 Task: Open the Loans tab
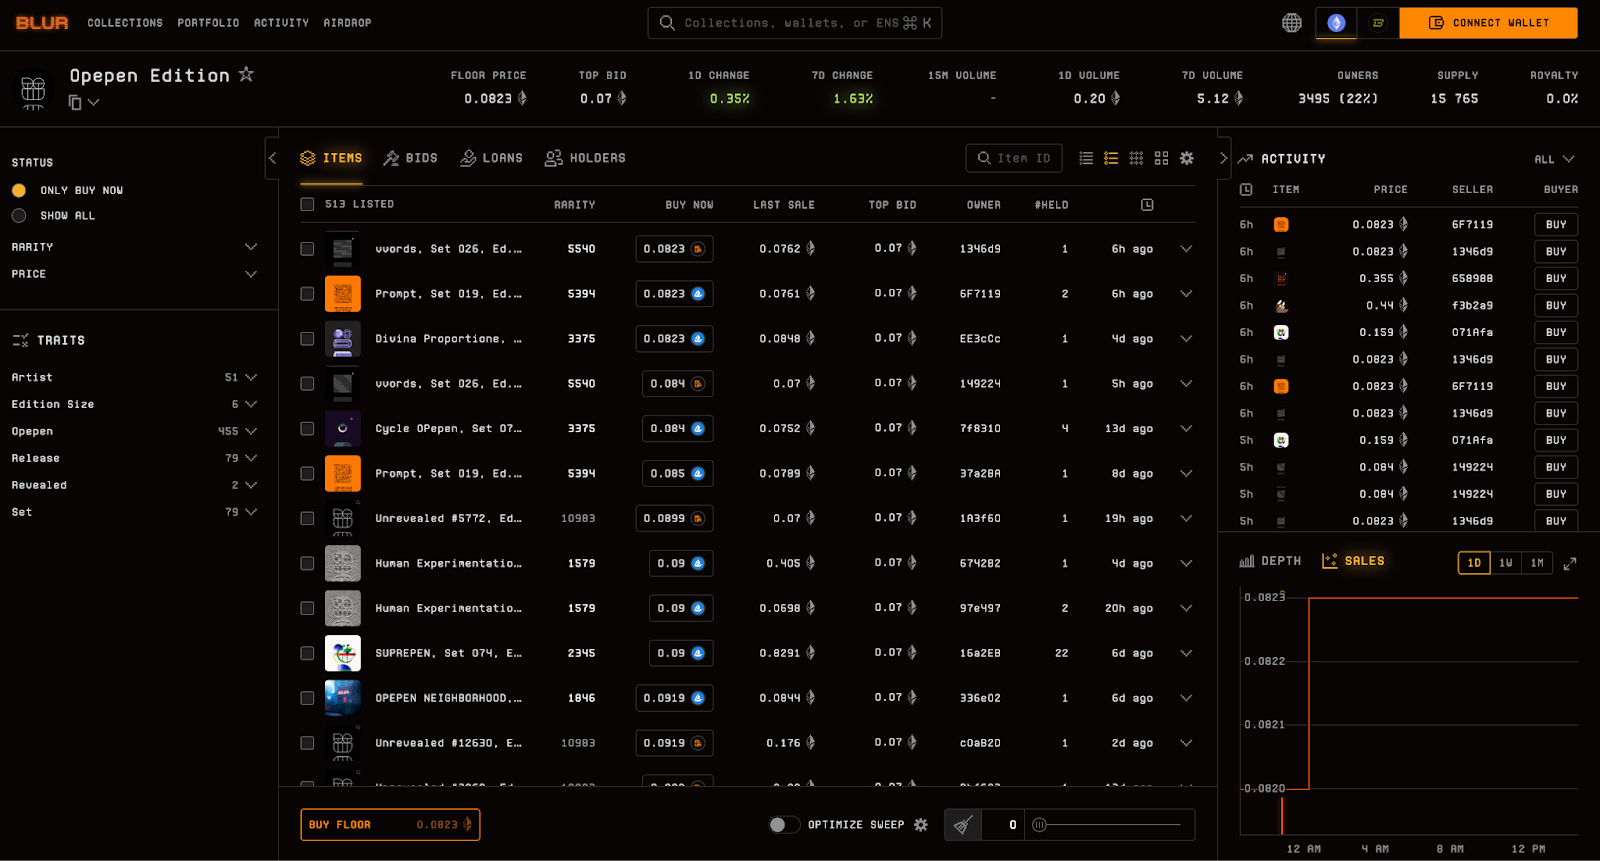pyautogui.click(x=491, y=158)
